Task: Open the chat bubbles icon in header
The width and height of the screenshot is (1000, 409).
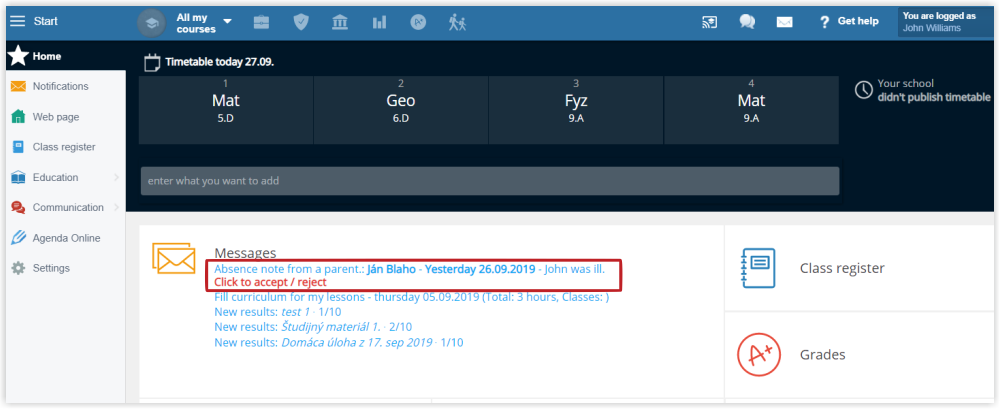Action: point(747,22)
